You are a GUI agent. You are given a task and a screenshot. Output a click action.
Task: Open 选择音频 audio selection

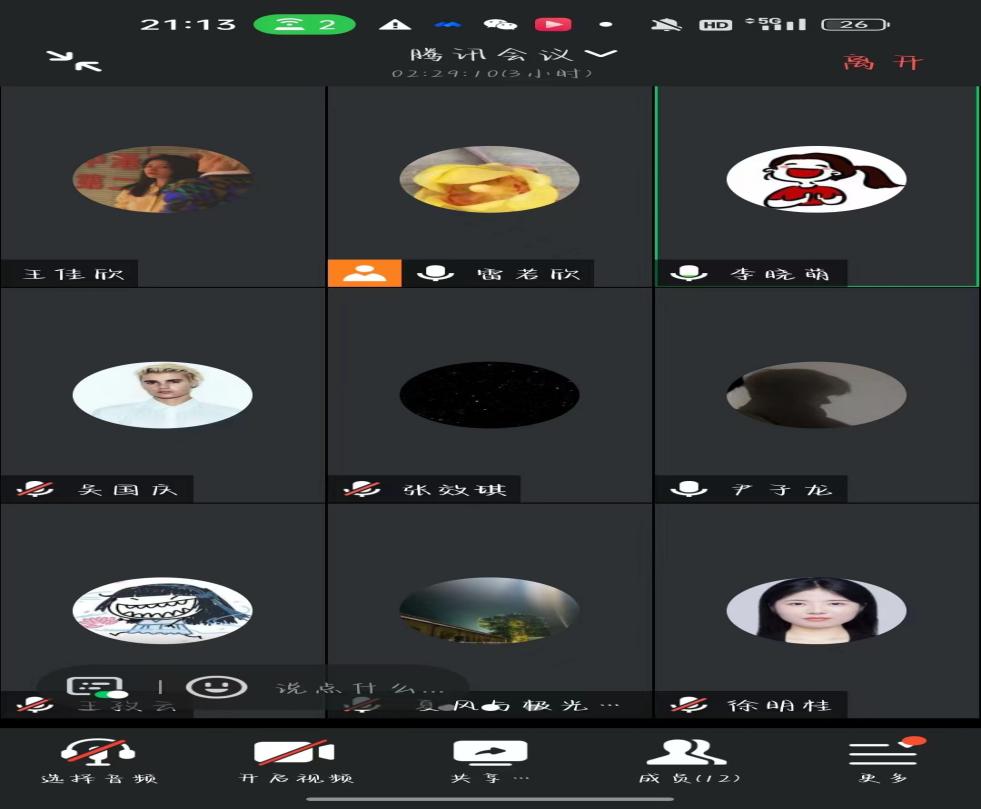pyautogui.click(x=99, y=761)
